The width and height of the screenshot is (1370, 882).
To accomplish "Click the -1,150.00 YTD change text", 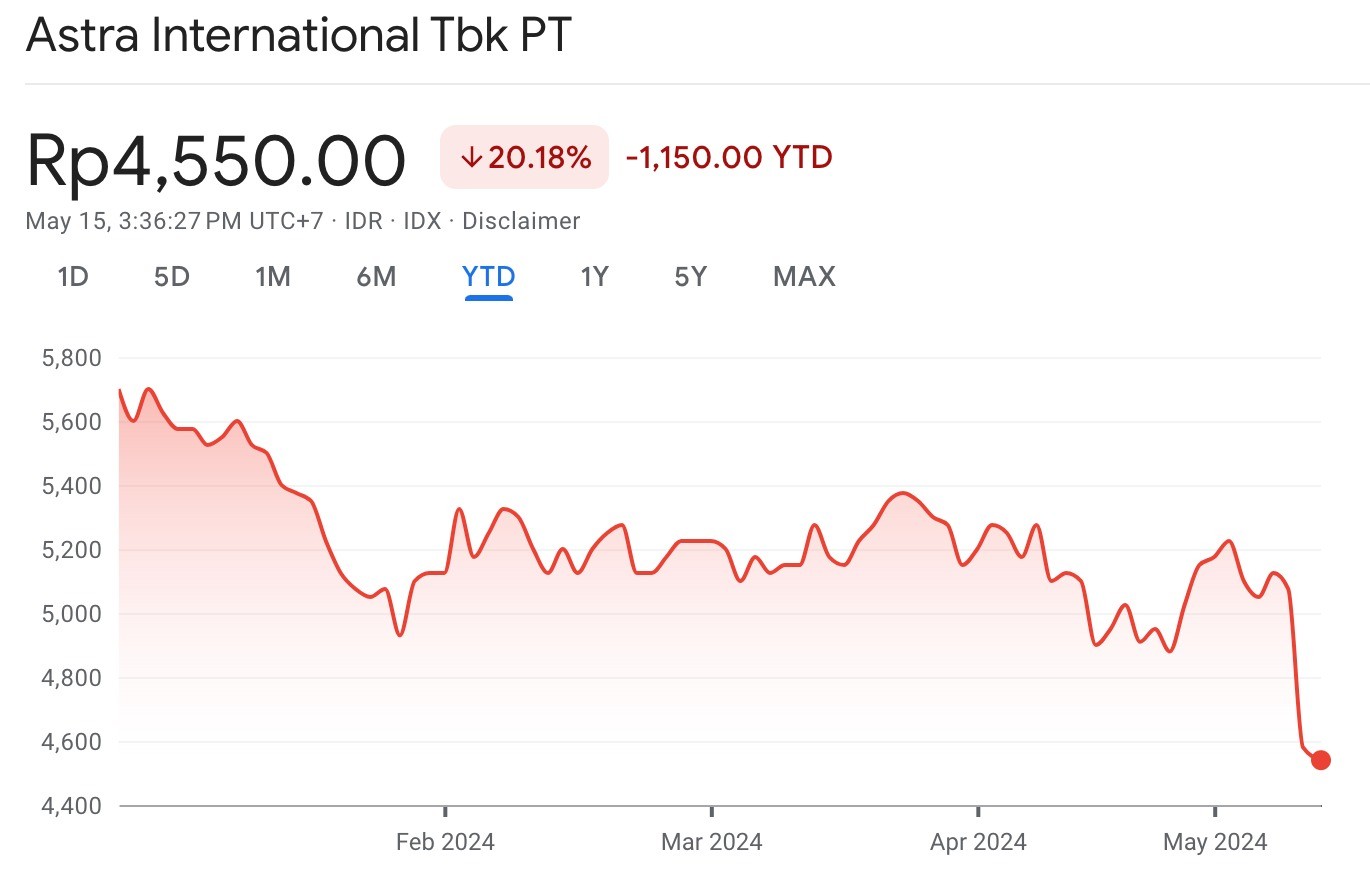I will (x=729, y=157).
